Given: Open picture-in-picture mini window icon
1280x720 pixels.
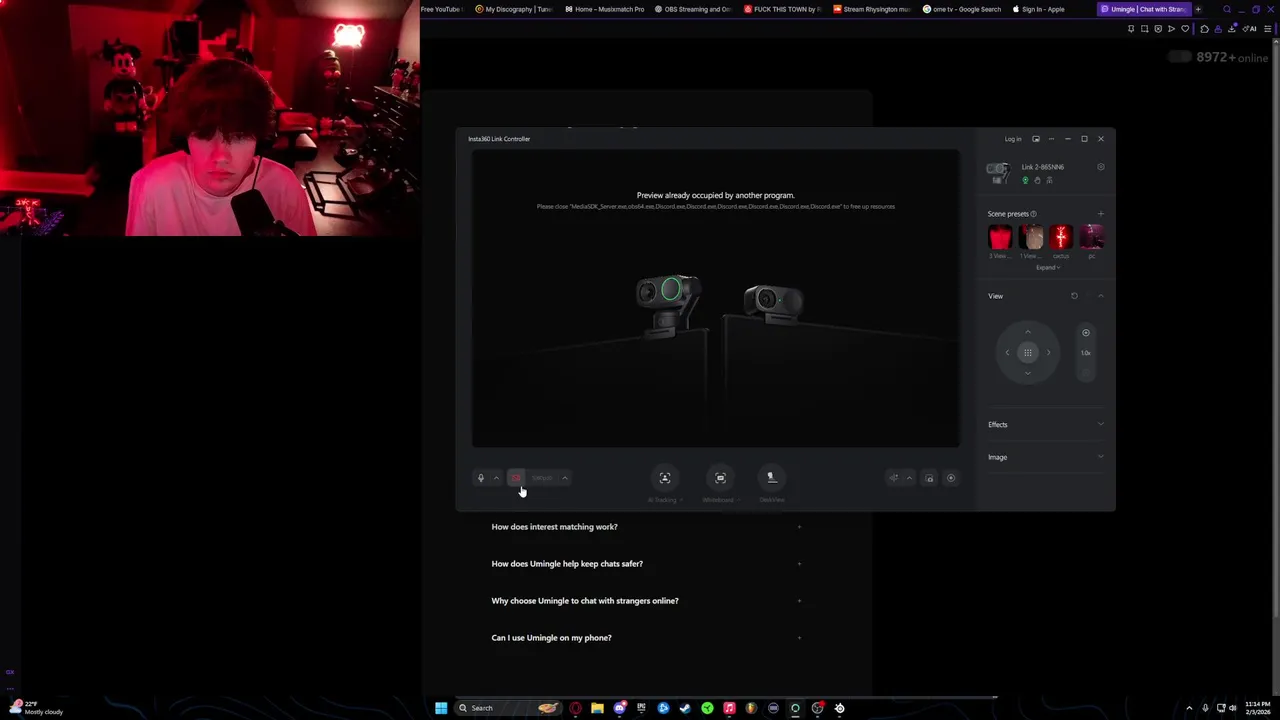Looking at the screenshot, I should [x=1036, y=139].
